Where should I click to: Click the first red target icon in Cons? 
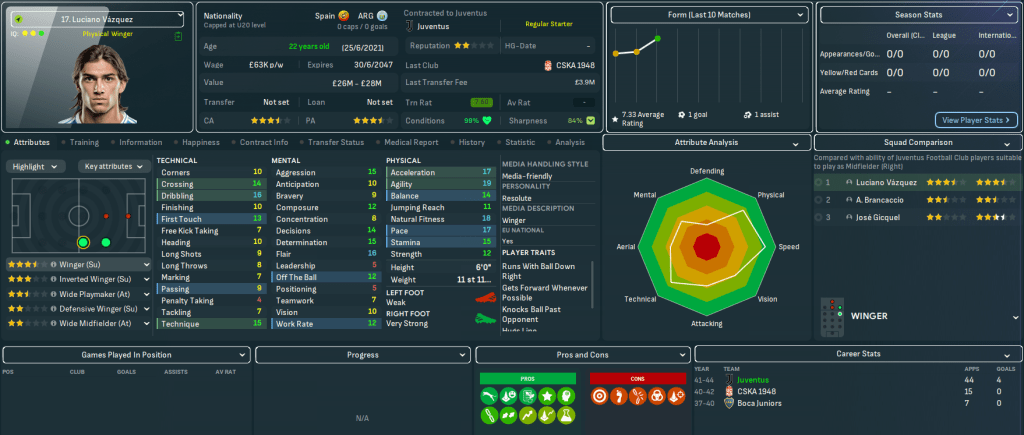(x=599, y=396)
